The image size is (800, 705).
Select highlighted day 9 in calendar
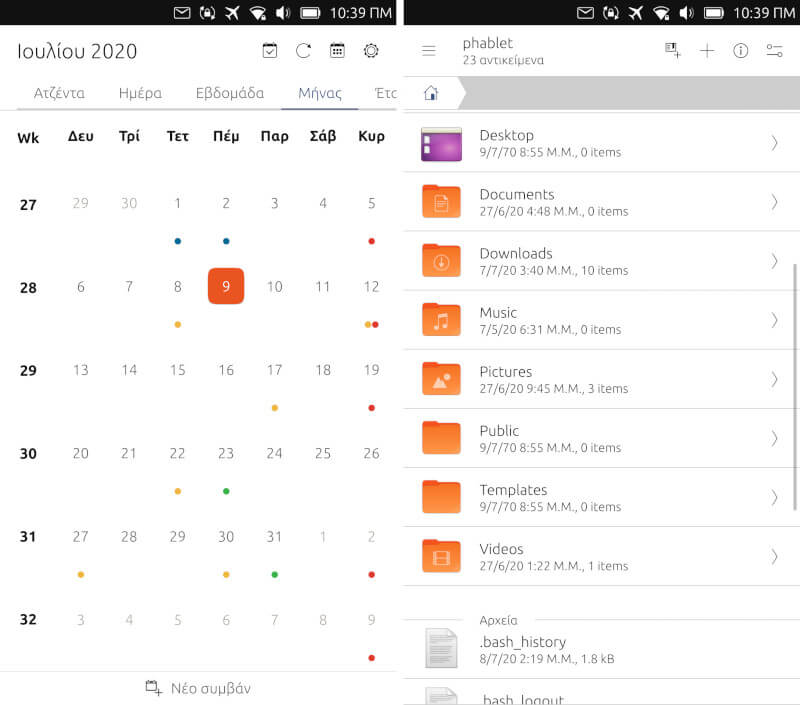(x=226, y=287)
